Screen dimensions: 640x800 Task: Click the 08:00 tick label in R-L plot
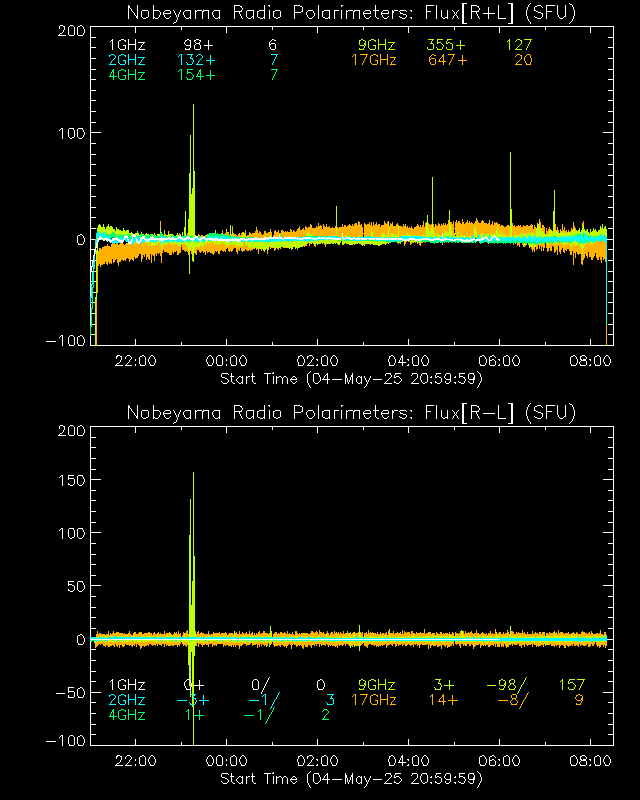(590, 761)
